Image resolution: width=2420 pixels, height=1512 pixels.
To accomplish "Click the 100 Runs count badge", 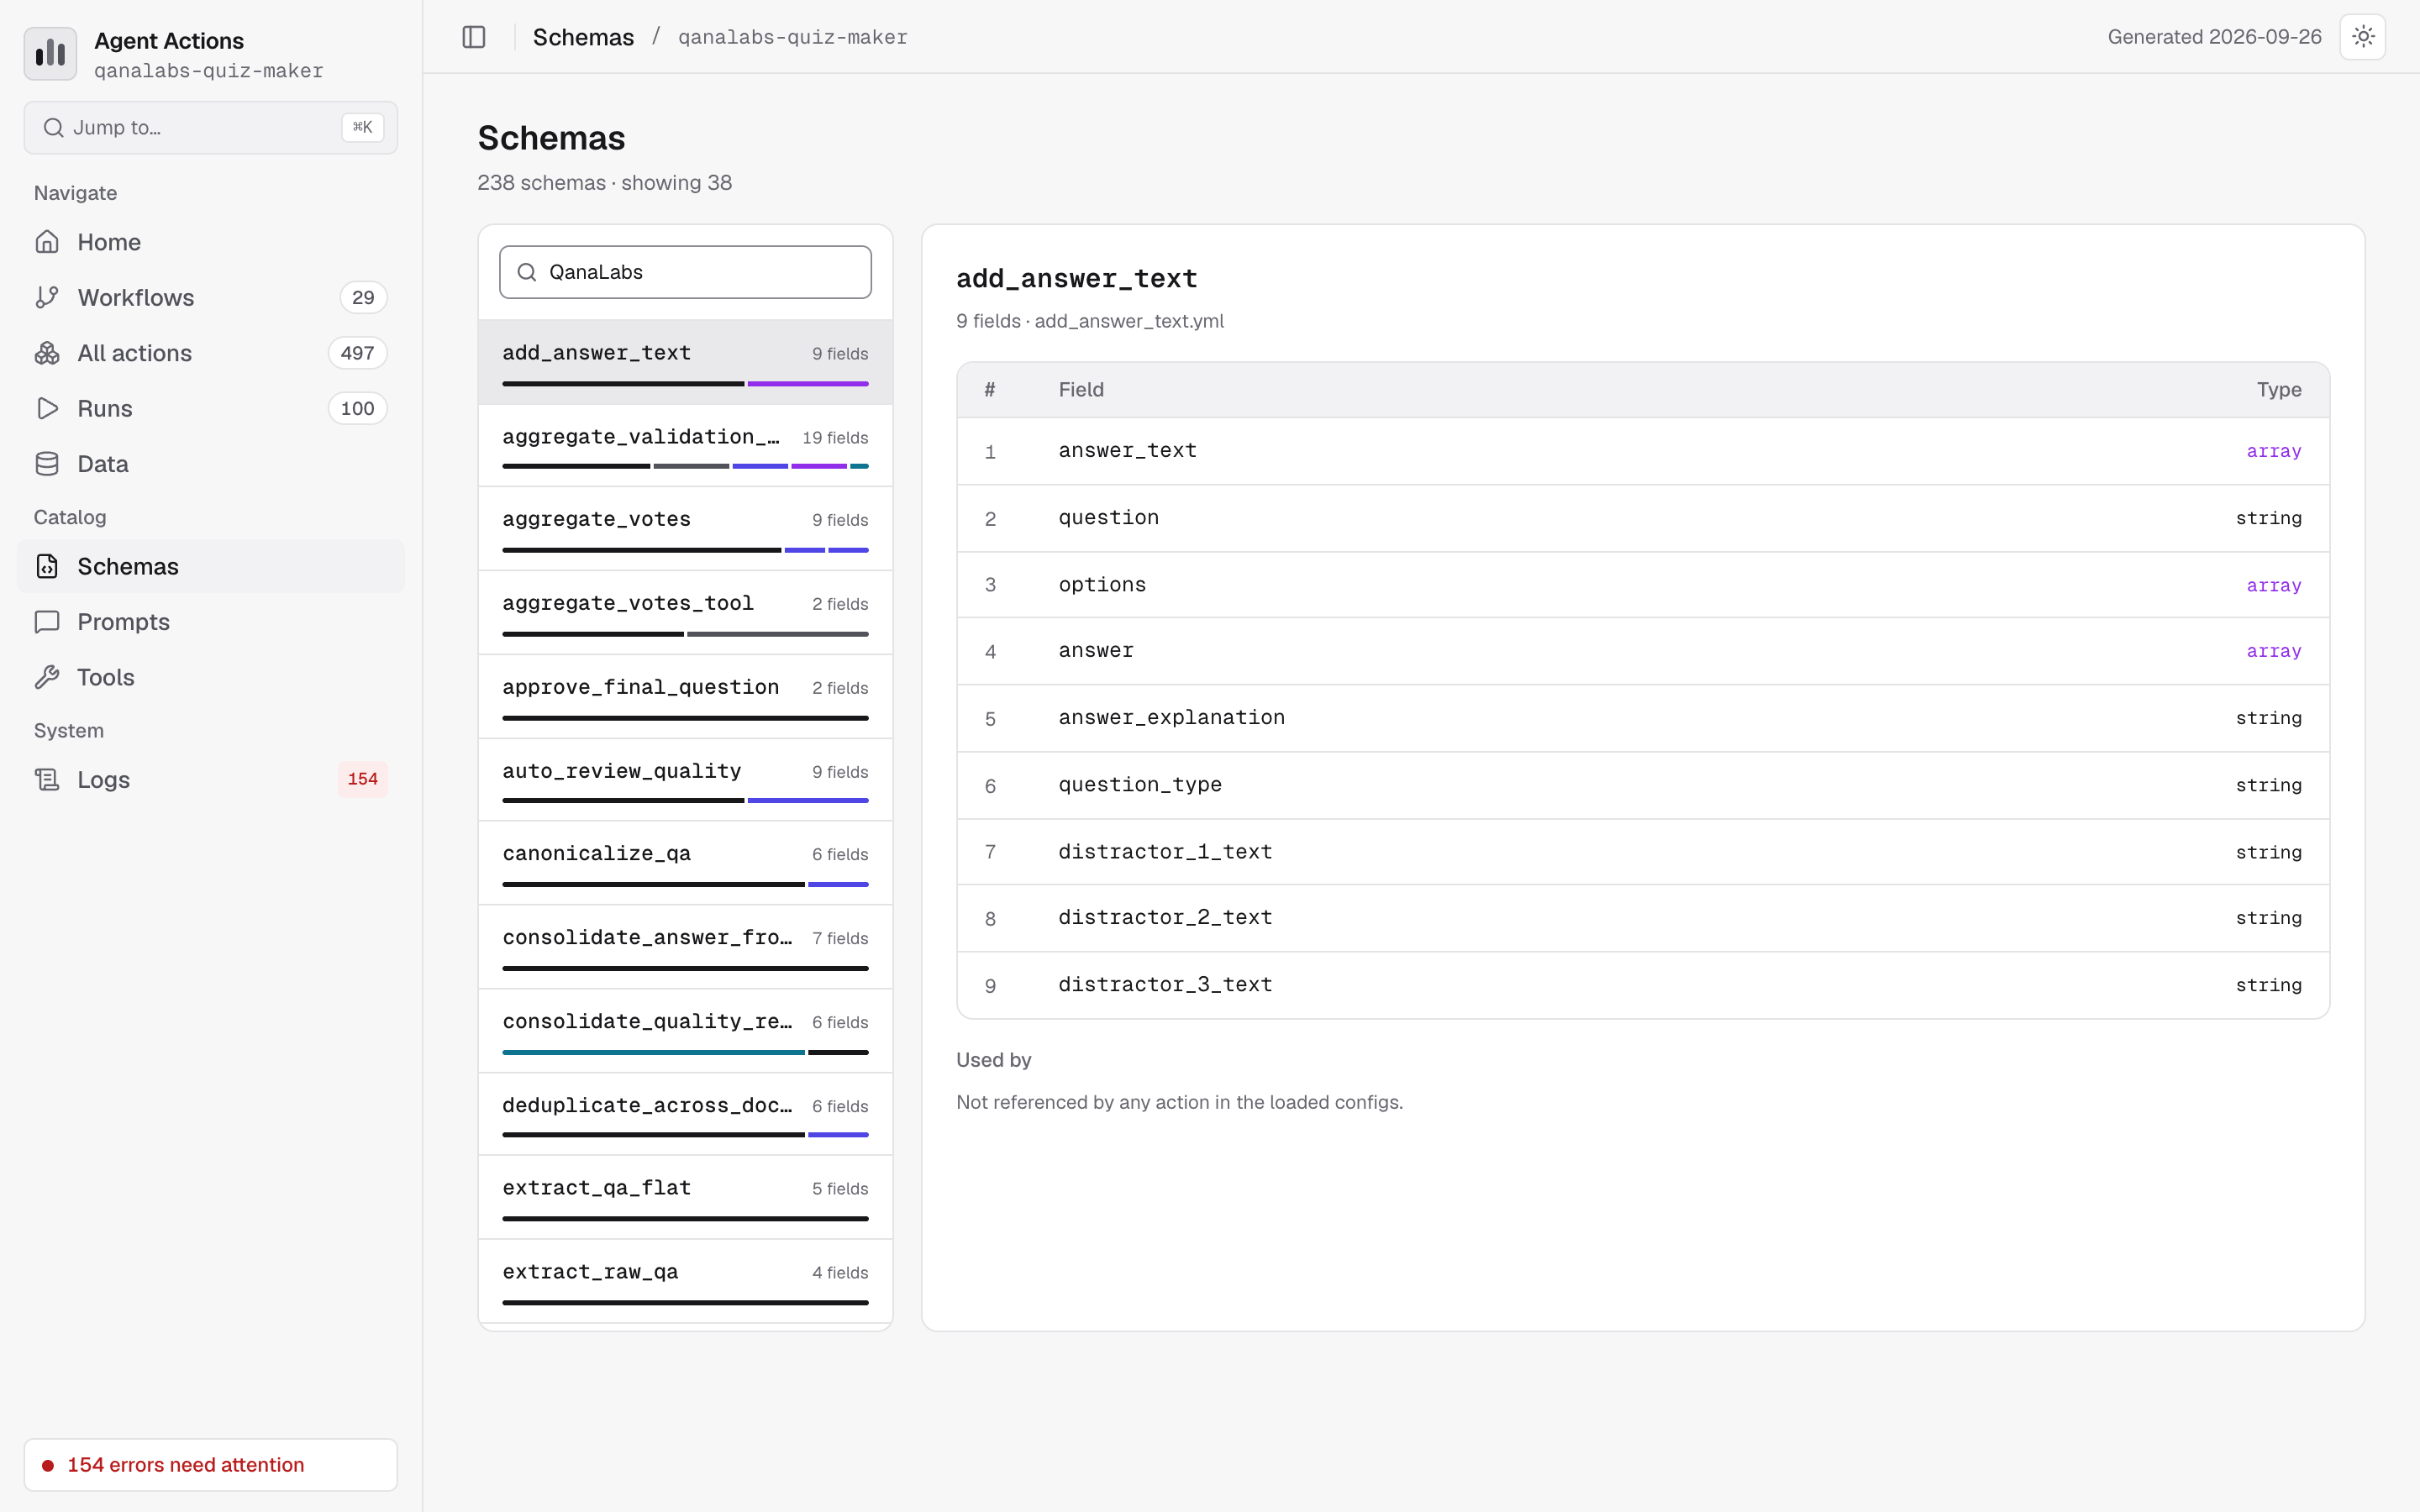I will (357, 408).
